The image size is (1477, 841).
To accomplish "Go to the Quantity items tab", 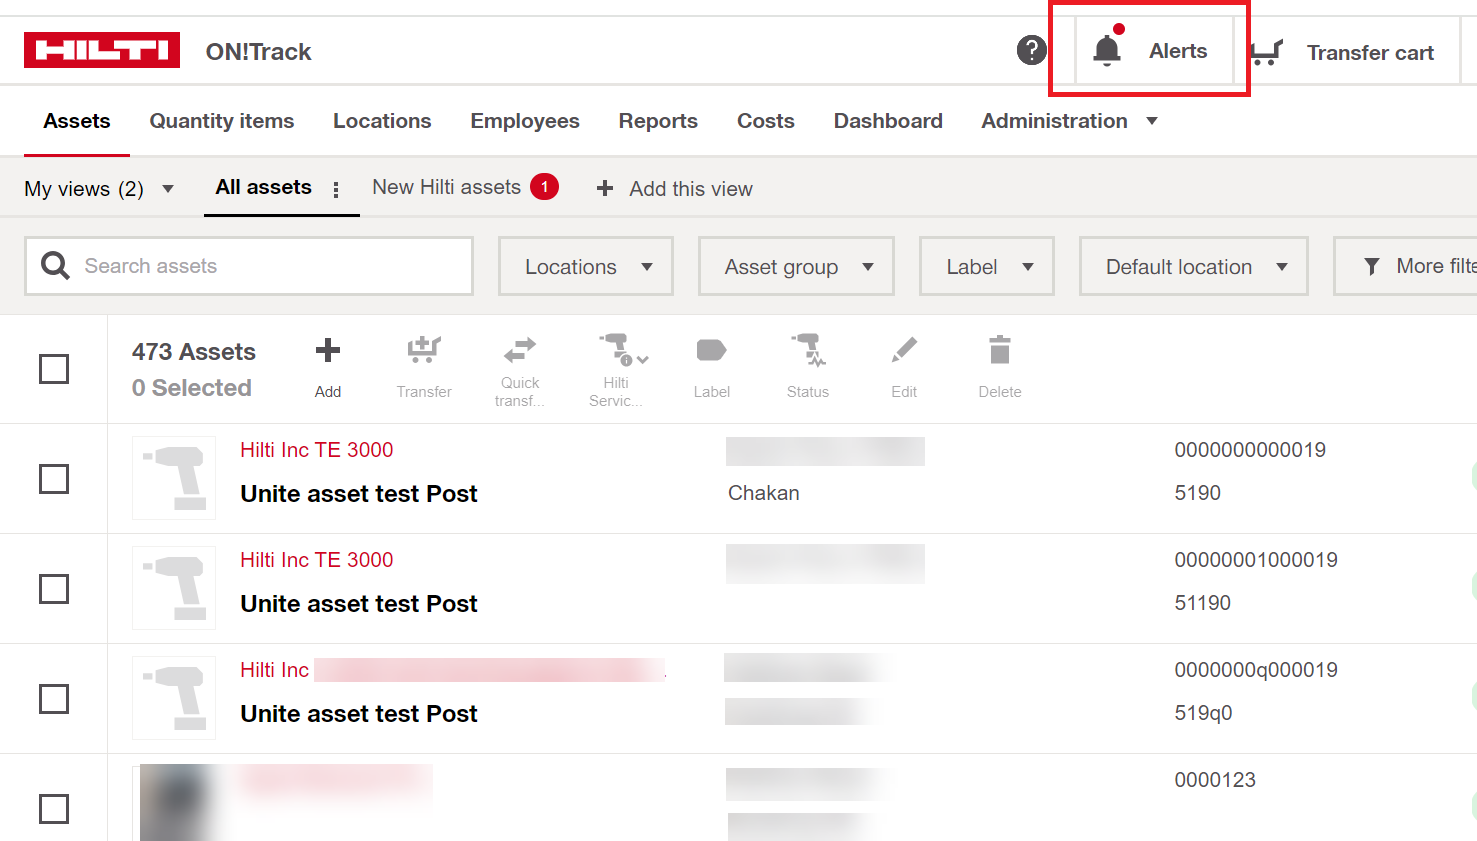I will point(222,121).
